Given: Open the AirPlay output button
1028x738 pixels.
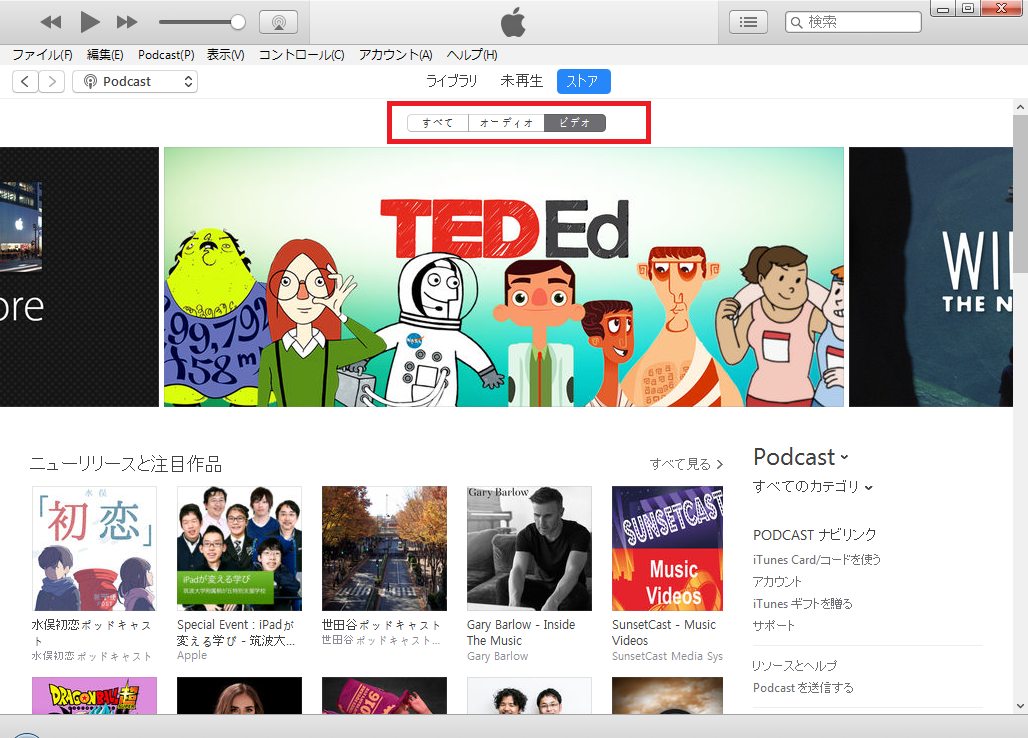Looking at the screenshot, I should [x=279, y=22].
